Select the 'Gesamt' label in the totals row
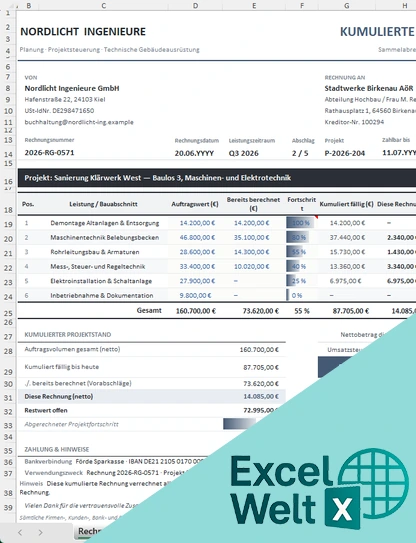 149,310
